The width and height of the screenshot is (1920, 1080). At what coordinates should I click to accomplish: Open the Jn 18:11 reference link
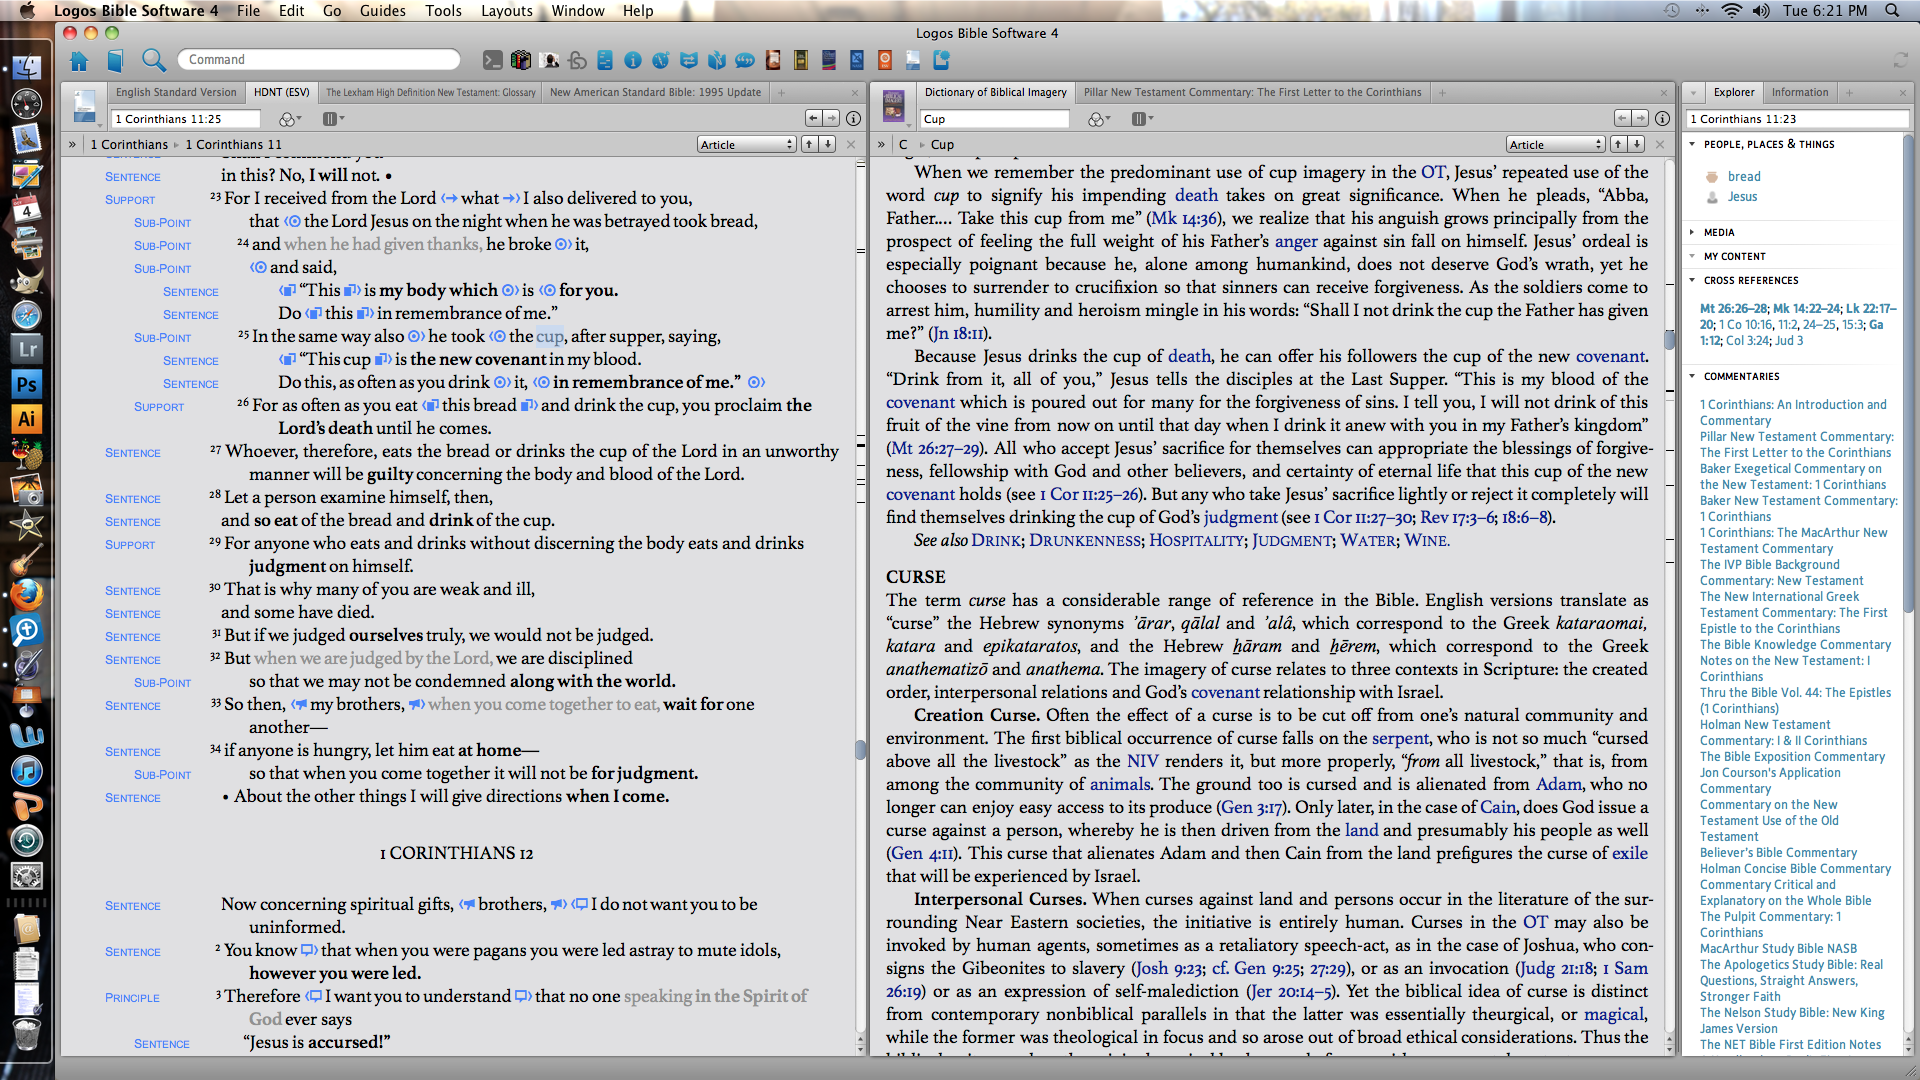pyautogui.click(x=958, y=333)
